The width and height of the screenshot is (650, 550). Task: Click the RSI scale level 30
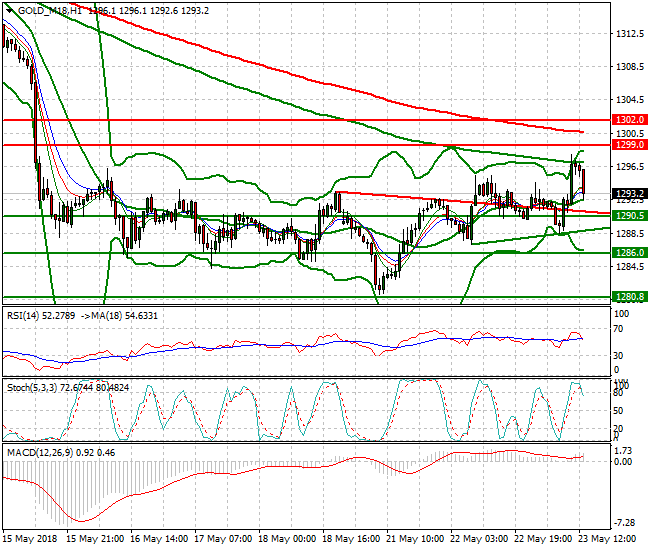pos(618,356)
